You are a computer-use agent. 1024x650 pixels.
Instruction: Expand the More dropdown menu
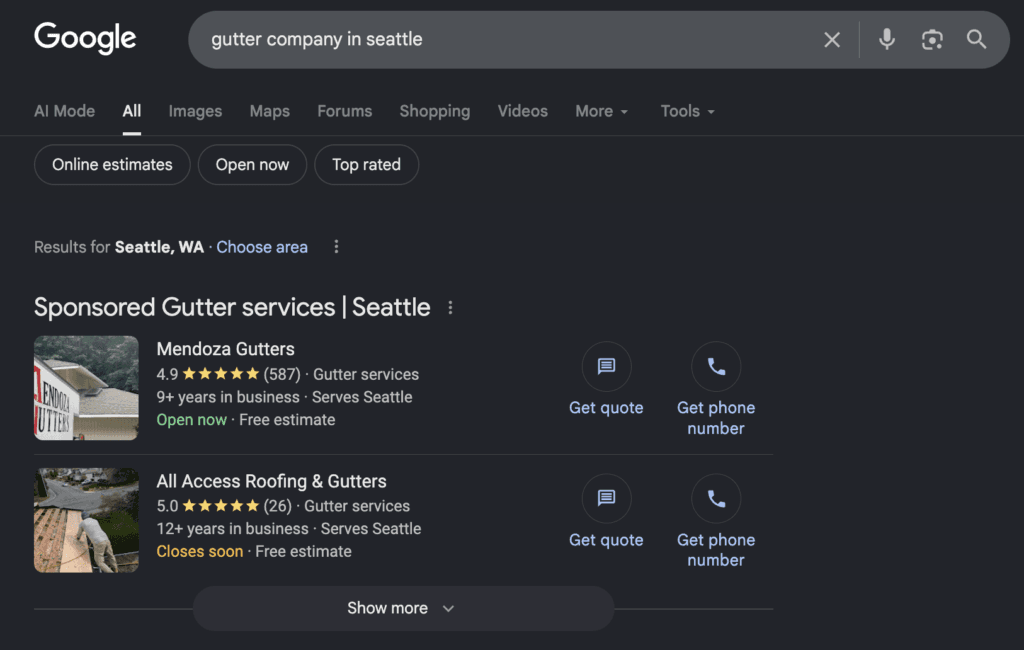(x=601, y=111)
